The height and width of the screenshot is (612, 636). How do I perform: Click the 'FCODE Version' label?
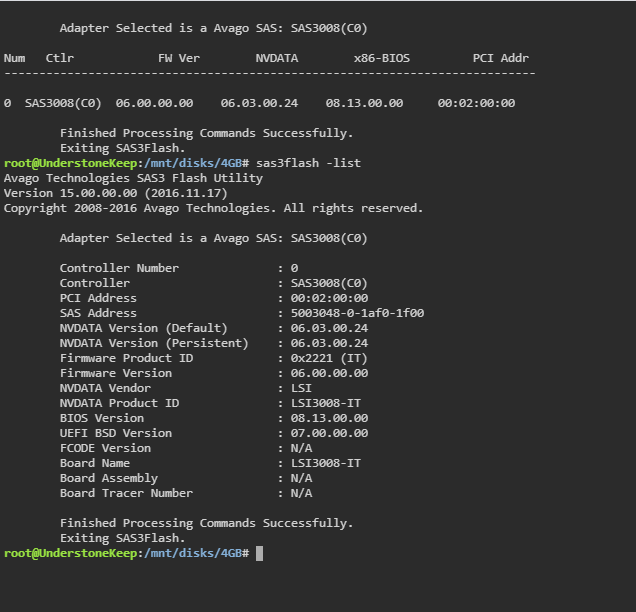tap(105, 448)
